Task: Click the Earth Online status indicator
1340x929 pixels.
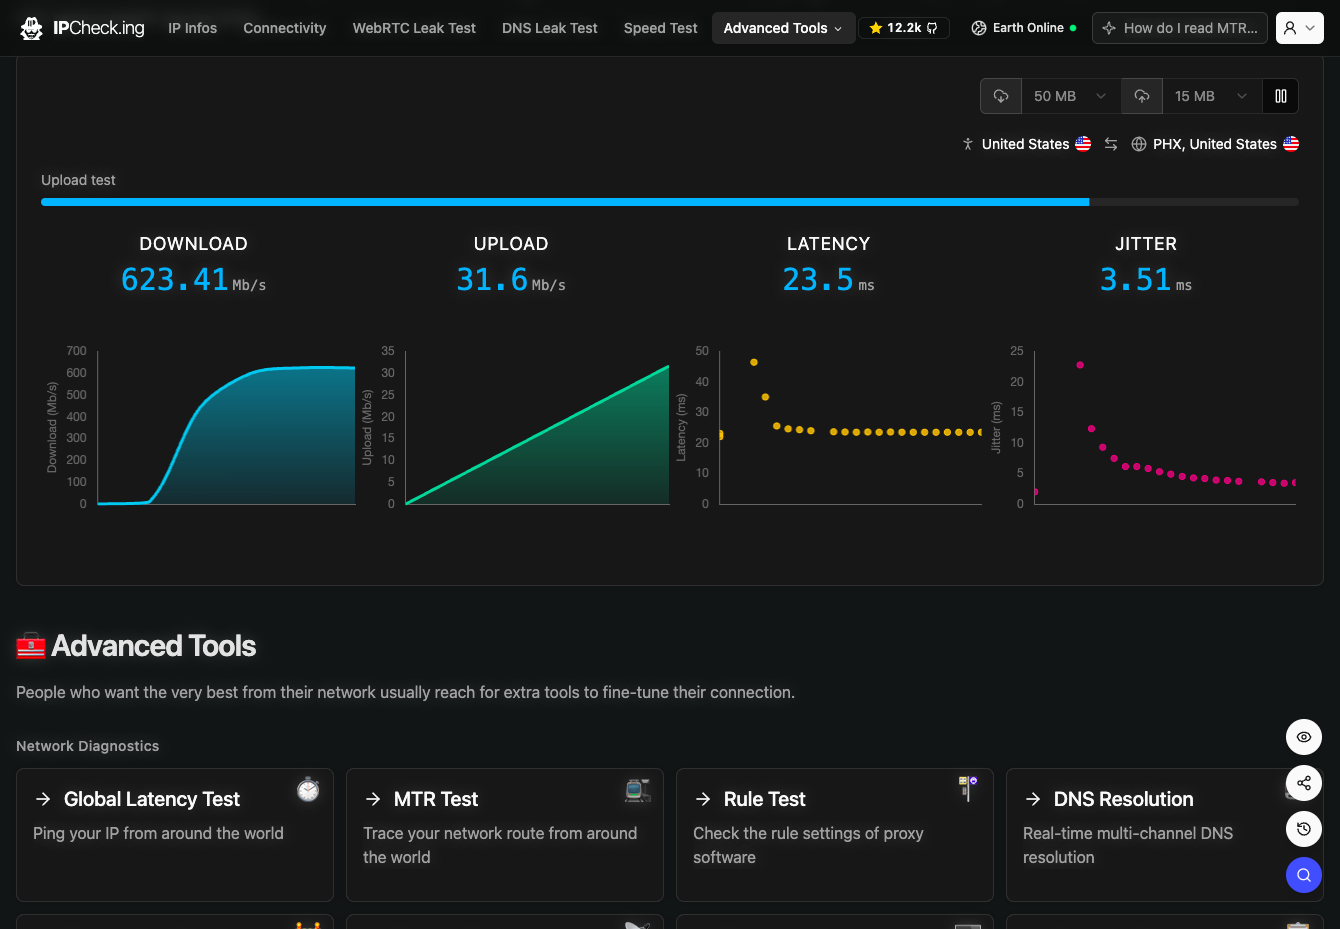Action: 1024,28
